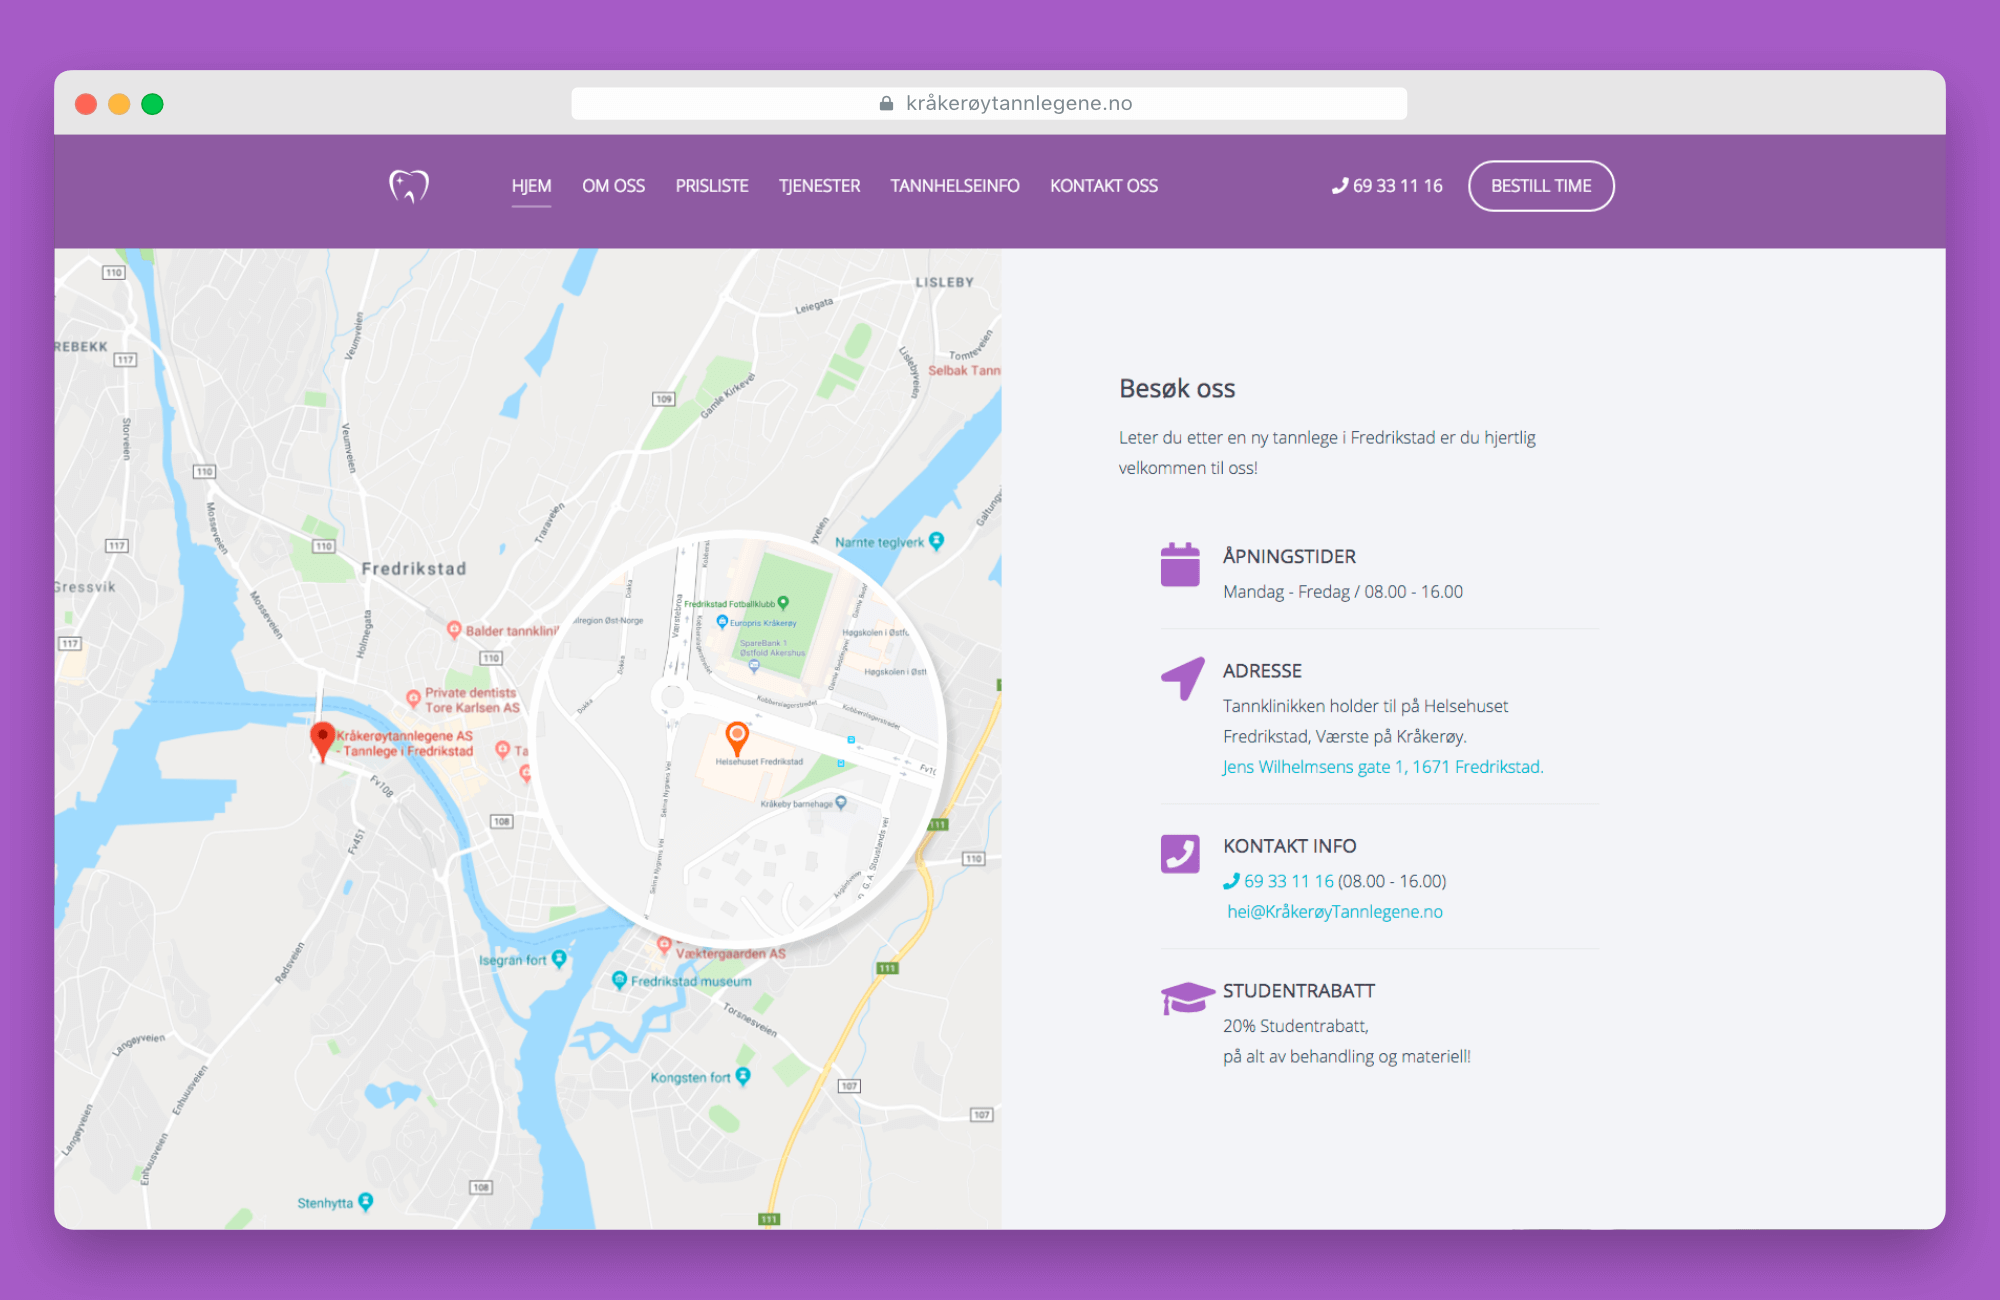Open the PRISLISTE menu item
Image resolution: width=2000 pixels, height=1300 pixels.
coord(712,186)
